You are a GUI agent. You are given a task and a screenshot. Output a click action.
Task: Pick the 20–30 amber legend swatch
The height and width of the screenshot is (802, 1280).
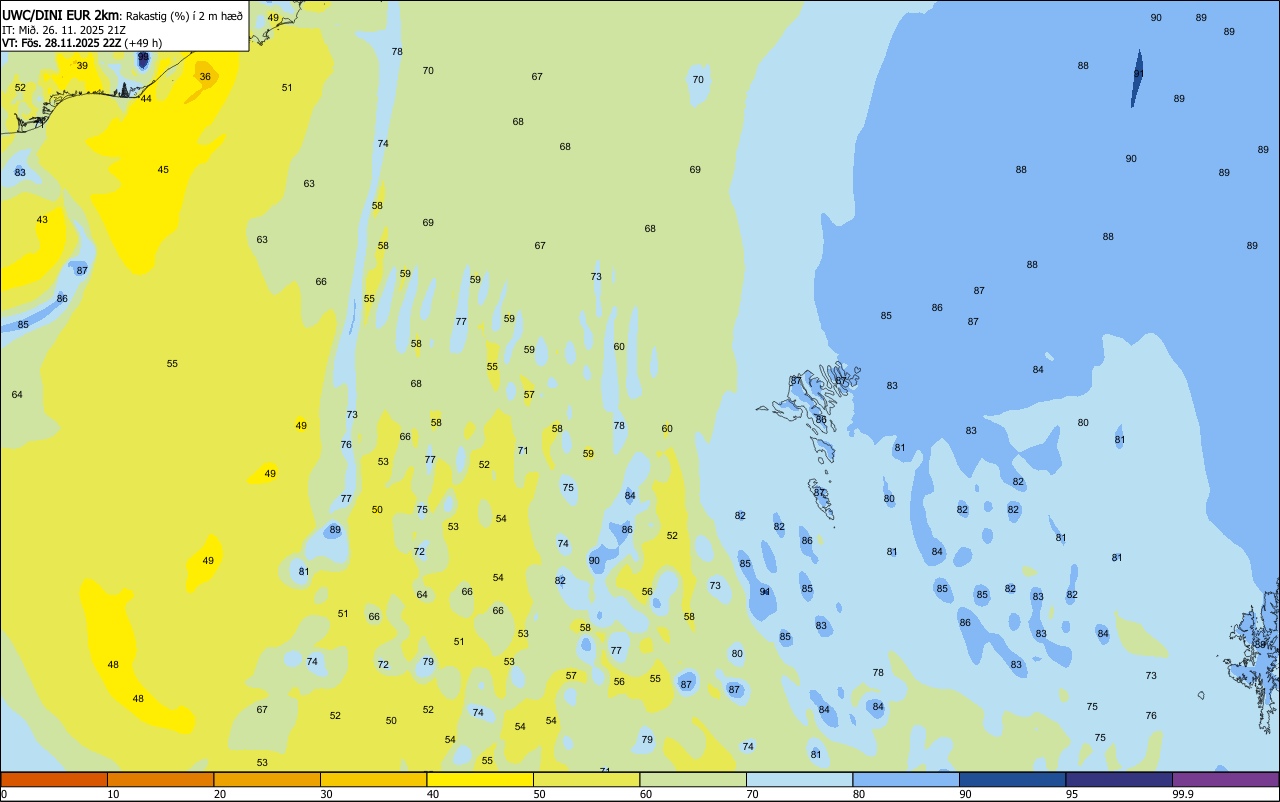[x=267, y=779]
